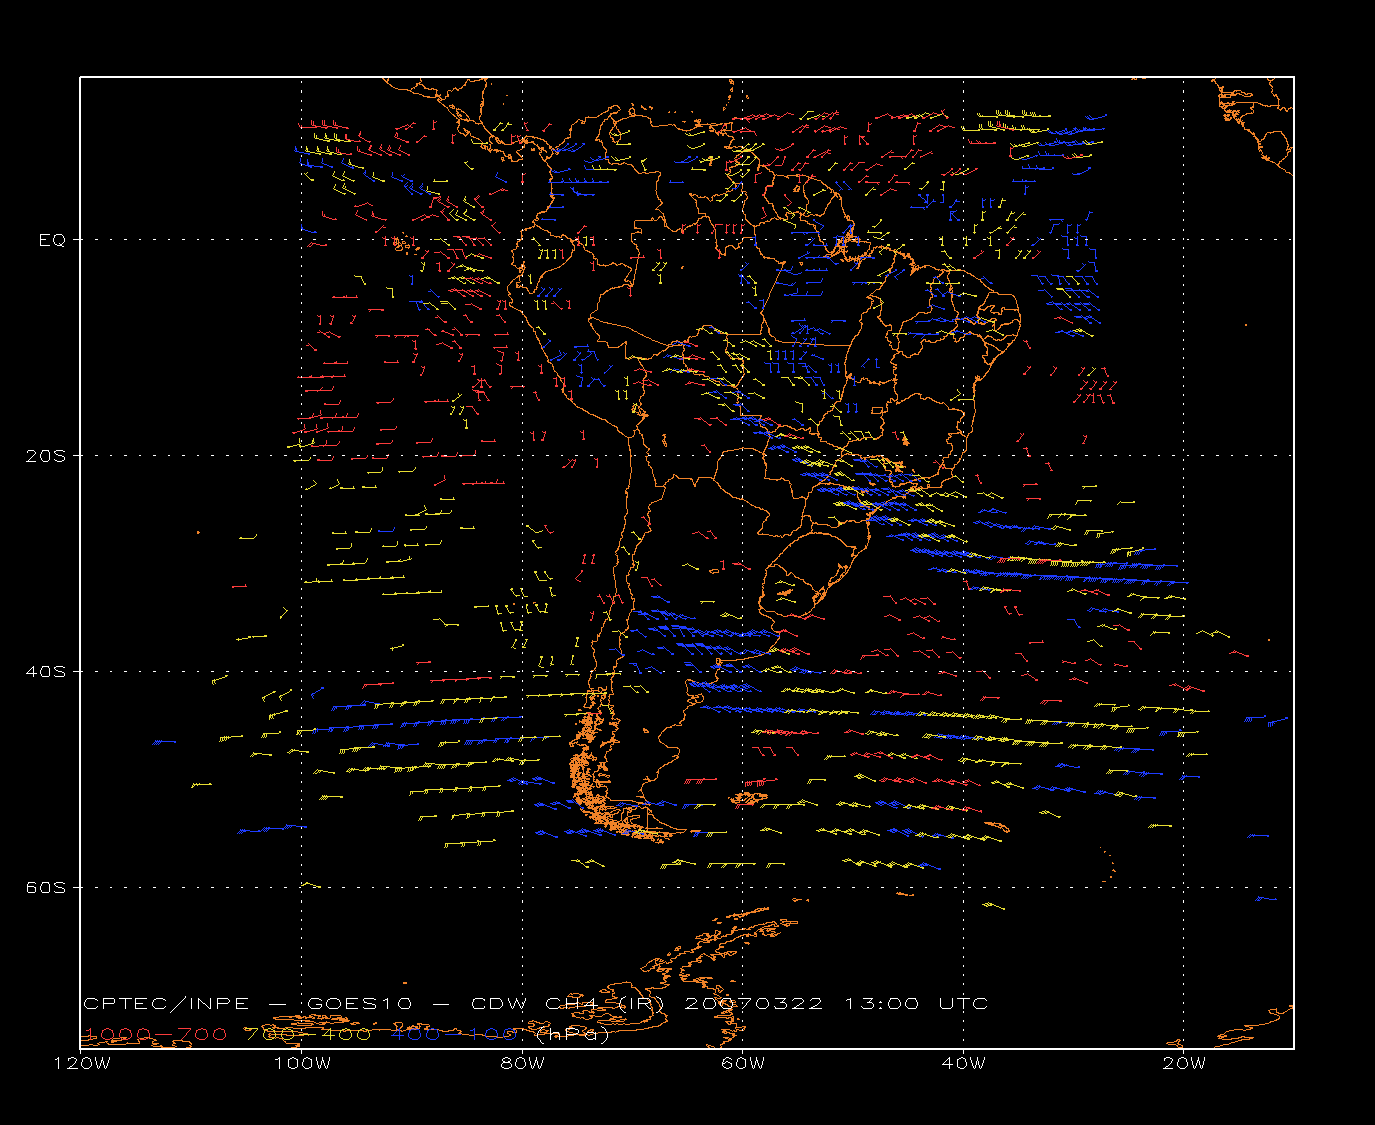Click the blue 400-100 pressure legend label

point(453,1034)
